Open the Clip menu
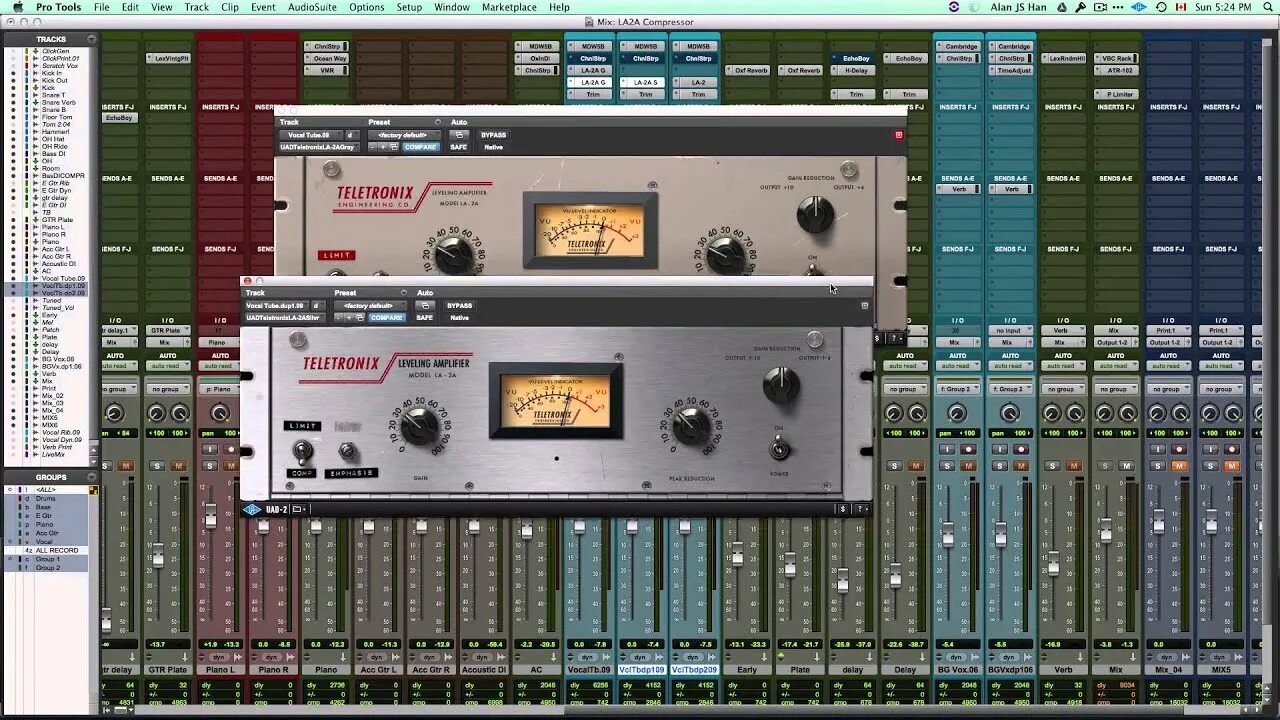This screenshot has height=720, width=1280. point(230,7)
